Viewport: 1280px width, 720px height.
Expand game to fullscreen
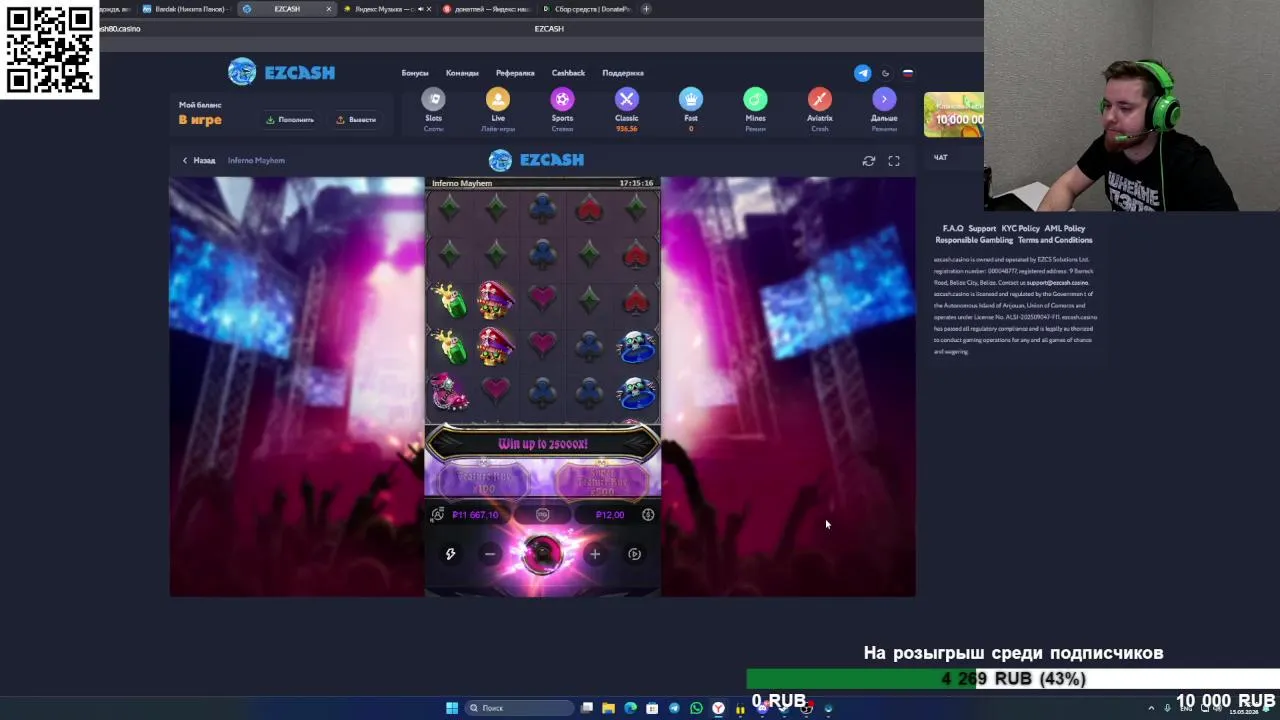[x=894, y=160]
